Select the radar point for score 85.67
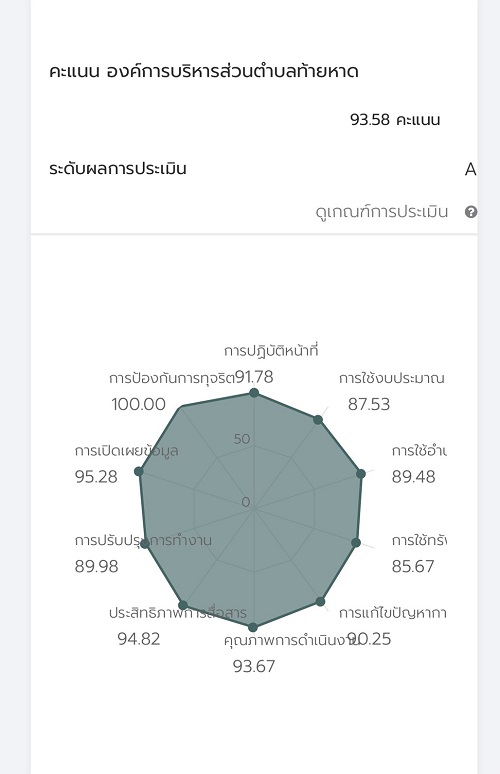500x774 pixels. pyautogui.click(x=356, y=542)
